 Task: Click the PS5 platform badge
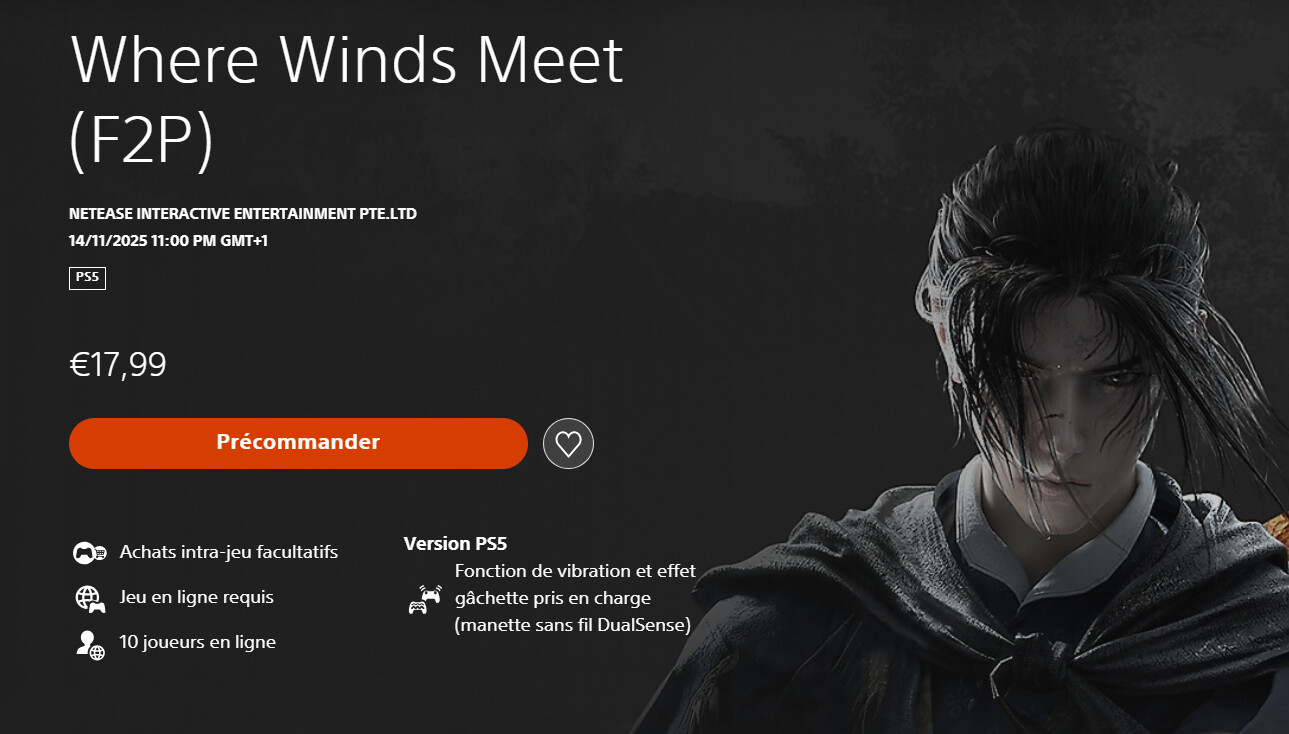87,277
